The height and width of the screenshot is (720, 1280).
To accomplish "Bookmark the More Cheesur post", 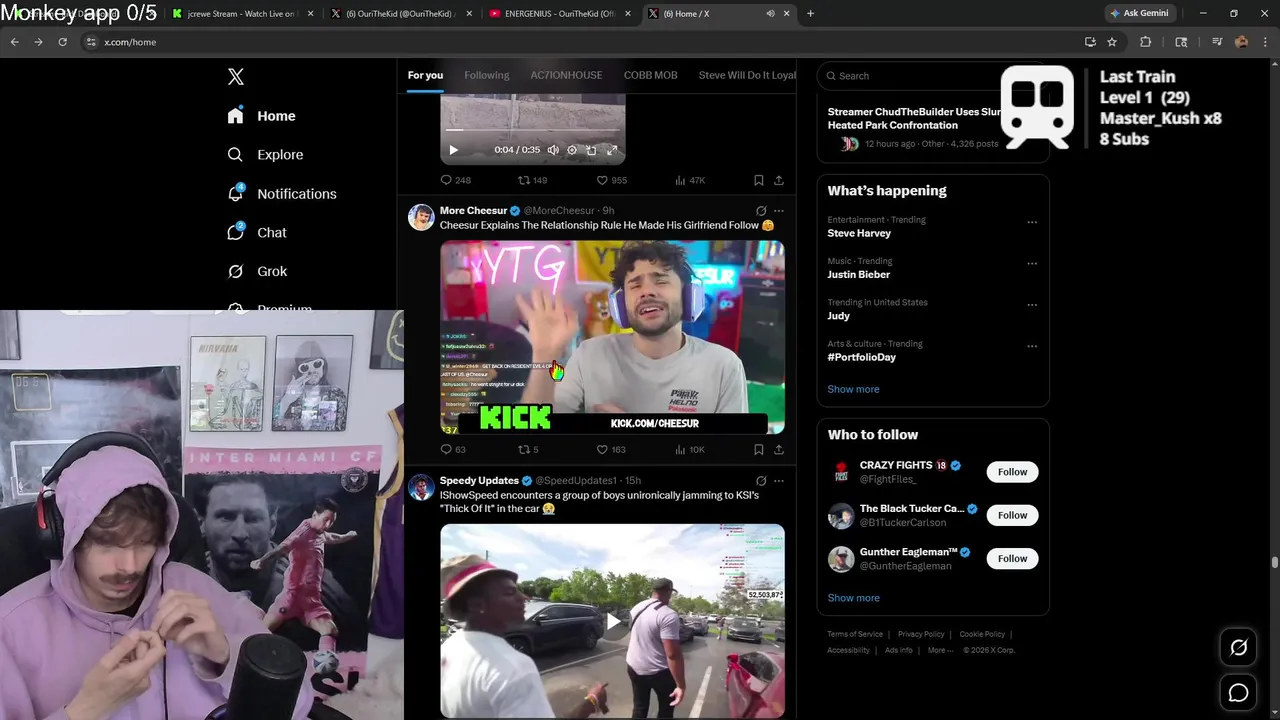I will pyautogui.click(x=759, y=450).
